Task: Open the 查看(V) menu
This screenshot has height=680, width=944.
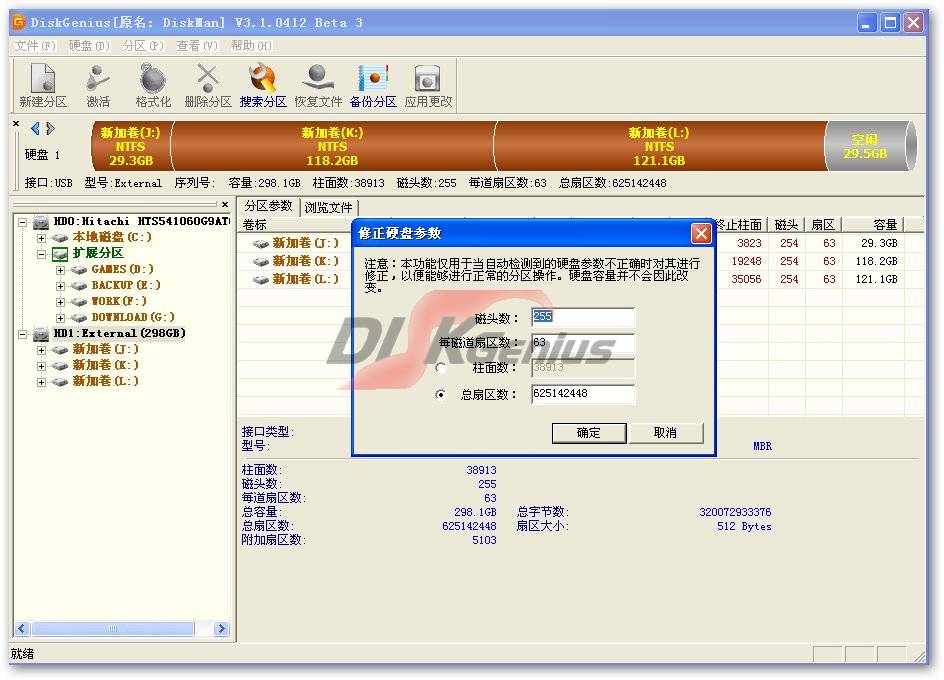Action: pos(197,46)
